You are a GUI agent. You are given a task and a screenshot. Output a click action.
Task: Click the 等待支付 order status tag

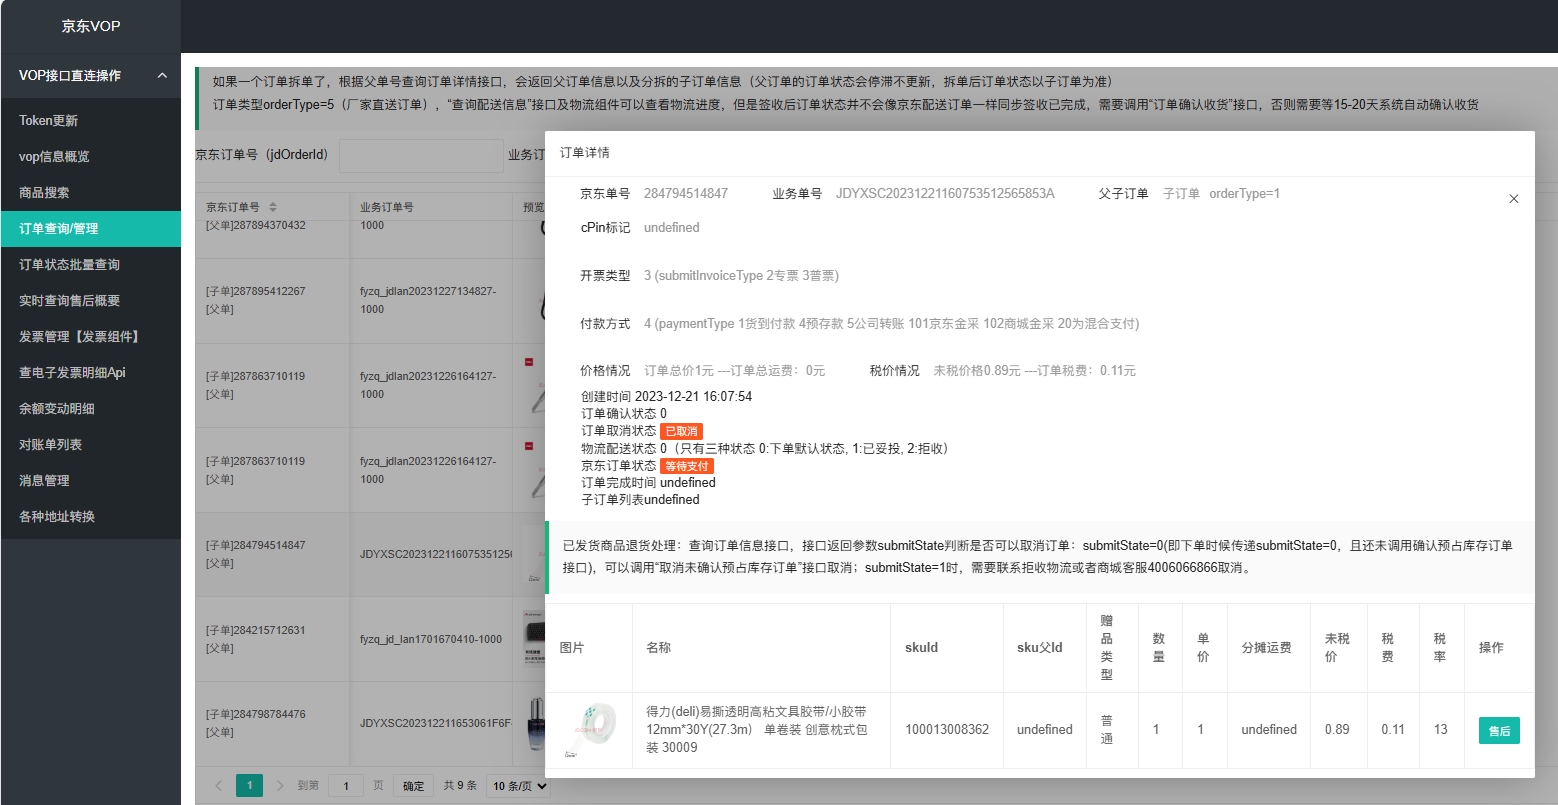pos(687,466)
